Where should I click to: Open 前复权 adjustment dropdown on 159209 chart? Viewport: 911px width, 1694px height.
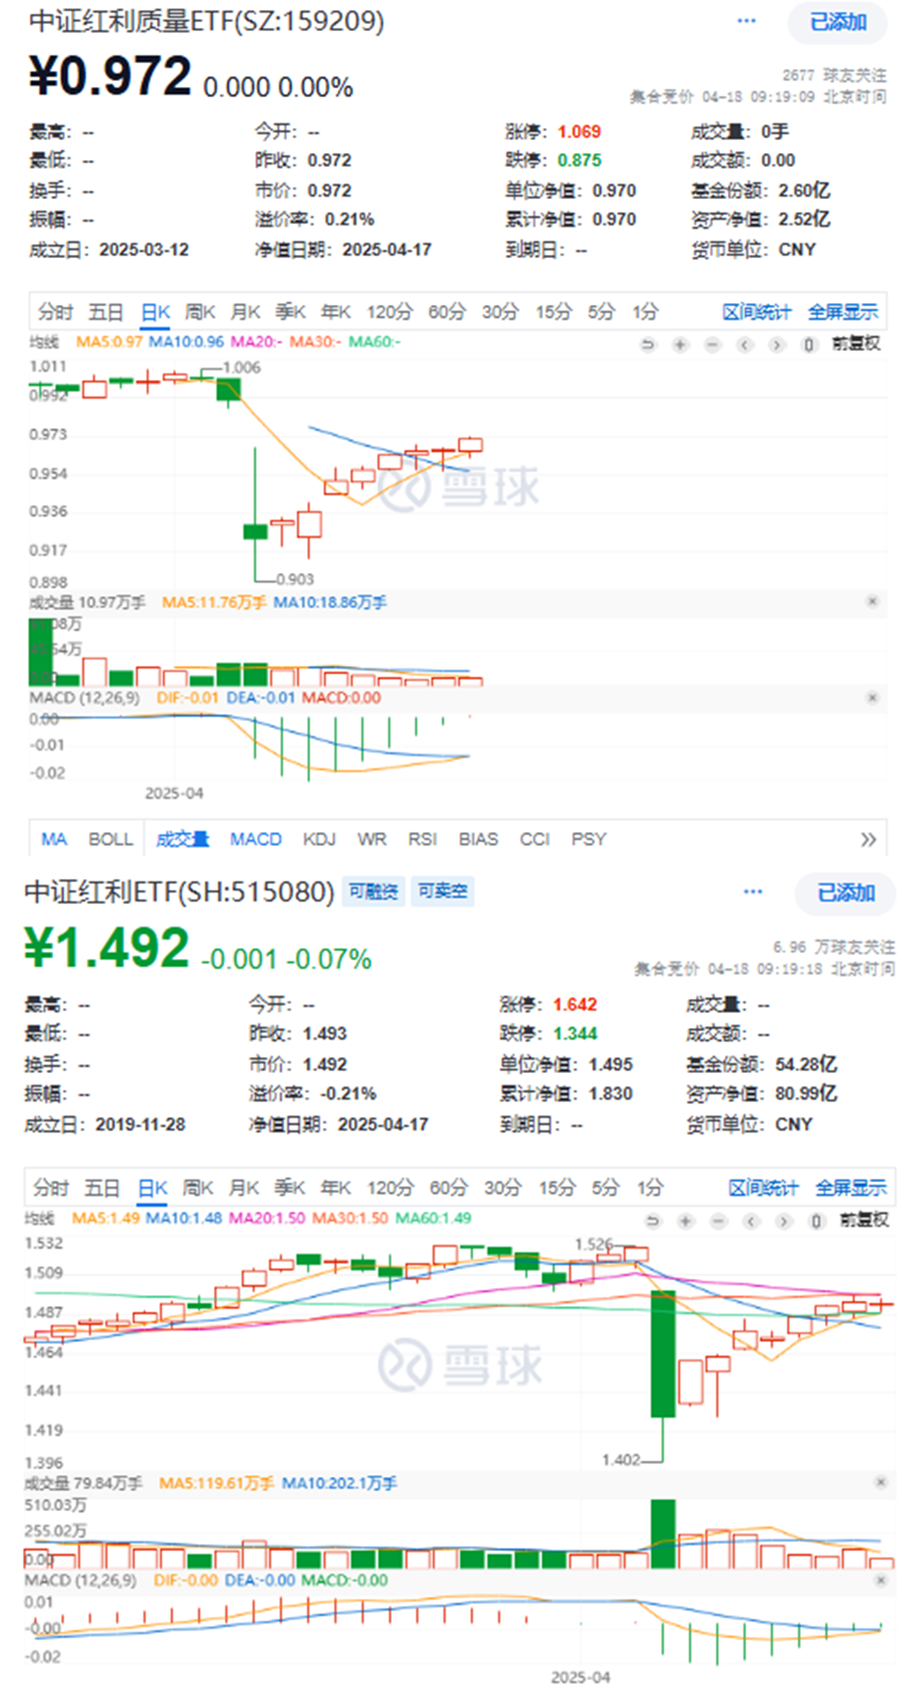point(856,344)
